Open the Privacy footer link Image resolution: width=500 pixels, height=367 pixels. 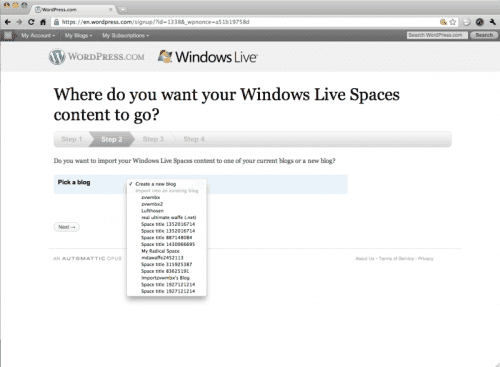(x=426, y=259)
